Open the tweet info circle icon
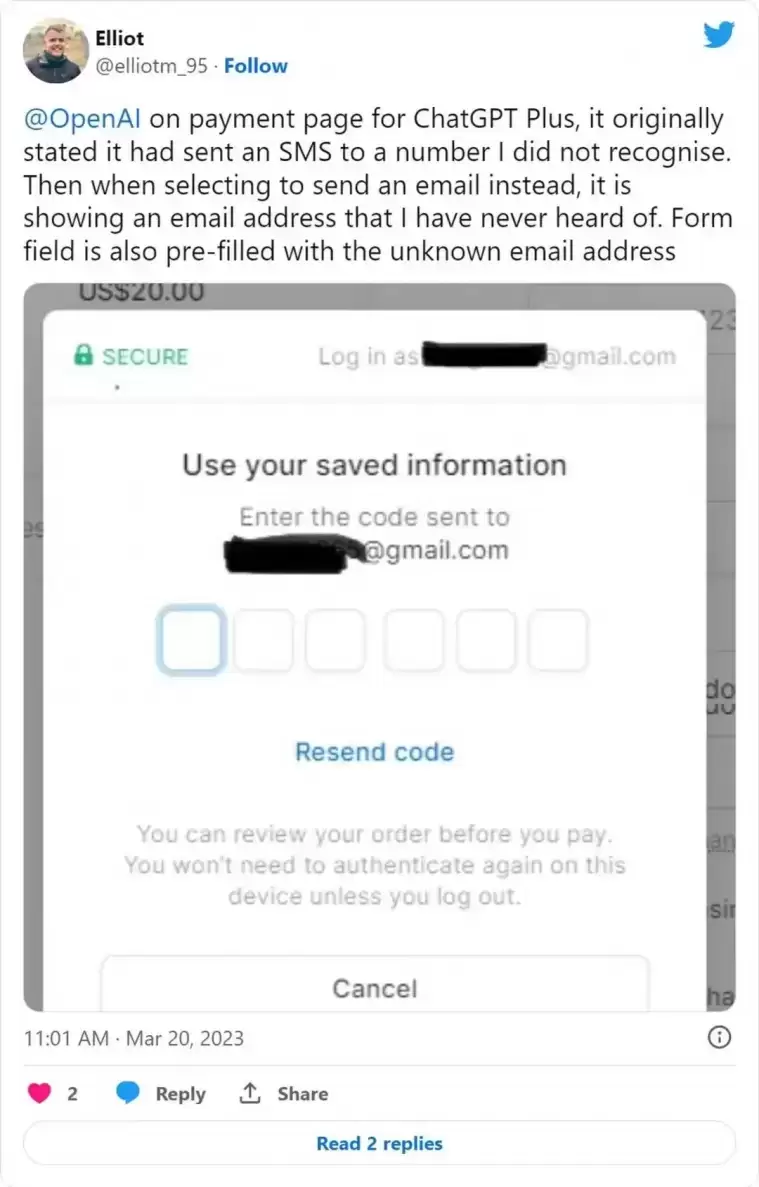The height and width of the screenshot is (1187, 759). (719, 1037)
